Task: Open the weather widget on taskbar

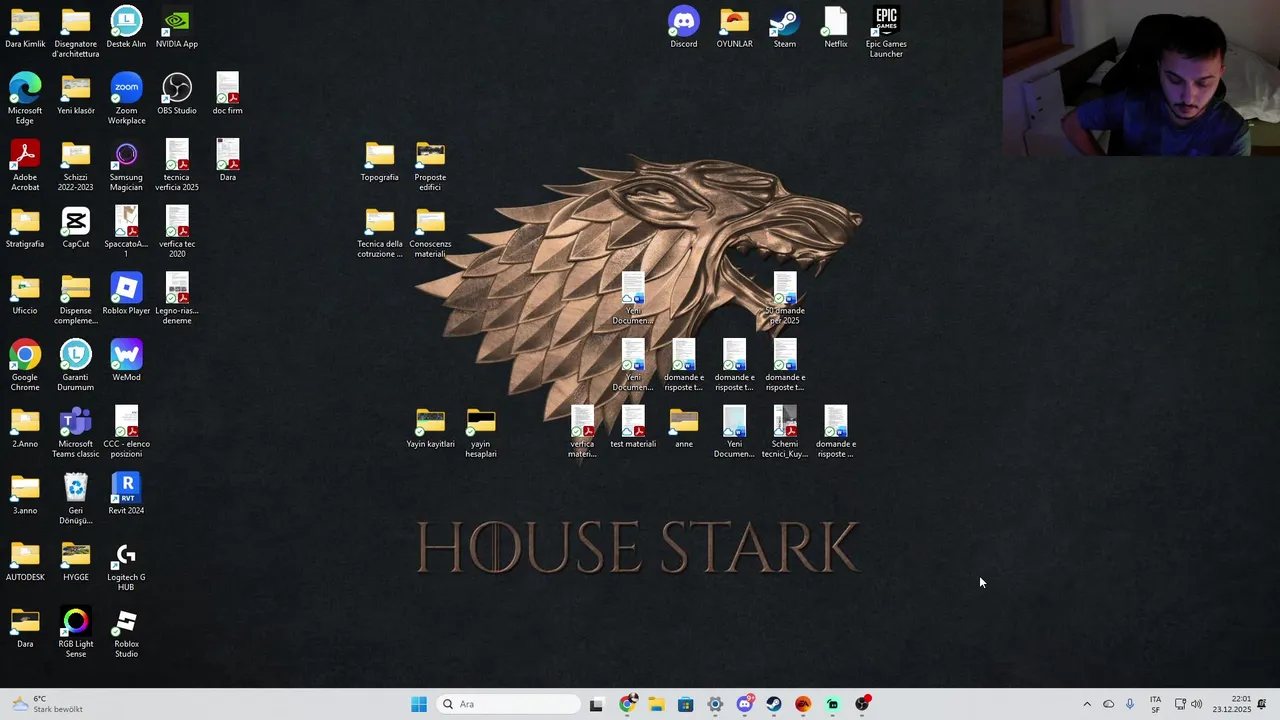Action: tap(47, 704)
